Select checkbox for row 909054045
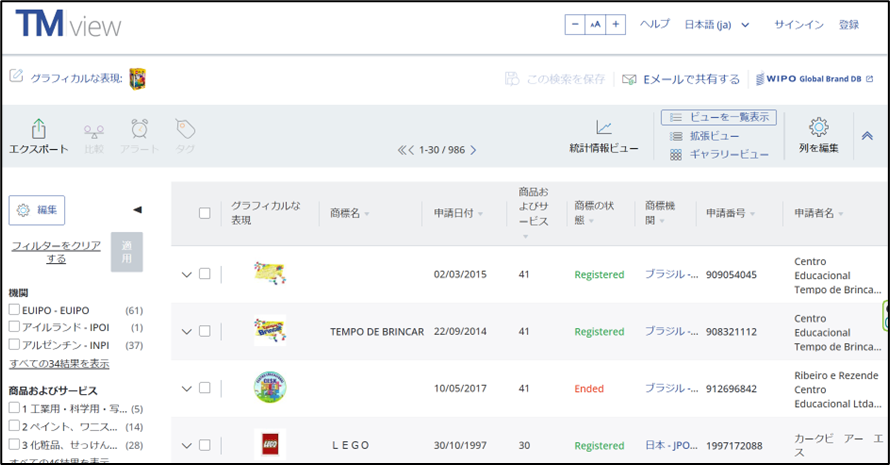Image resolution: width=890 pixels, height=465 pixels. pos(205,274)
